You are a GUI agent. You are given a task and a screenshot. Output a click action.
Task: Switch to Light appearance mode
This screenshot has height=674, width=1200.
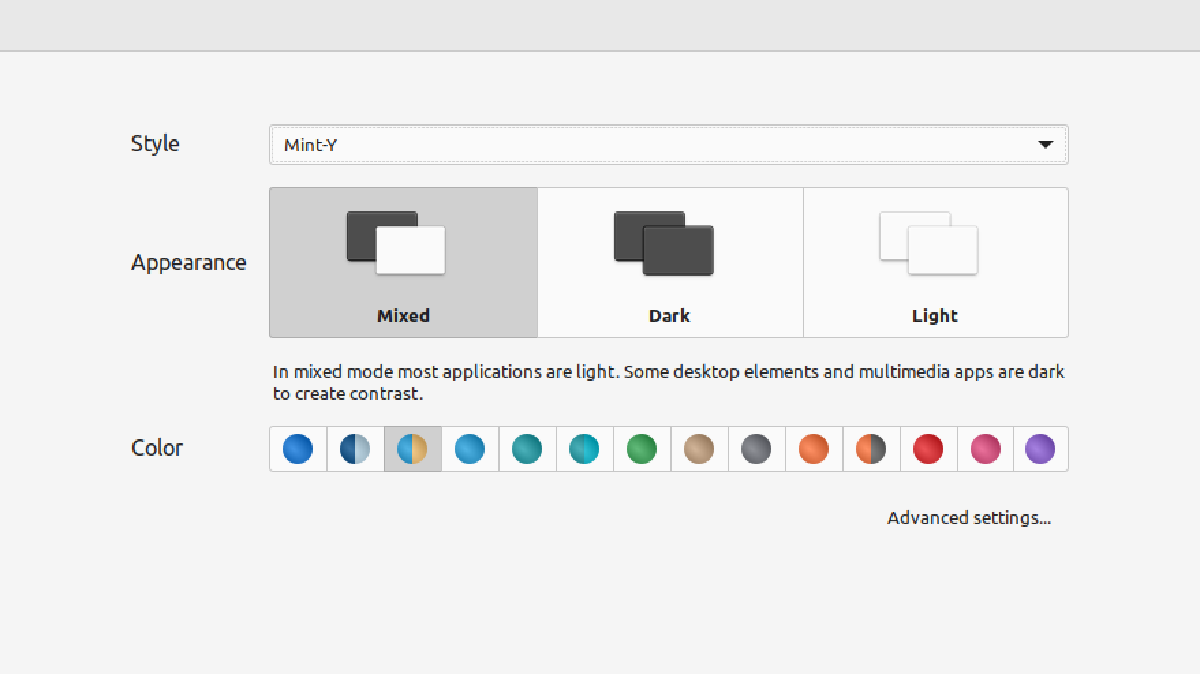[x=935, y=262]
